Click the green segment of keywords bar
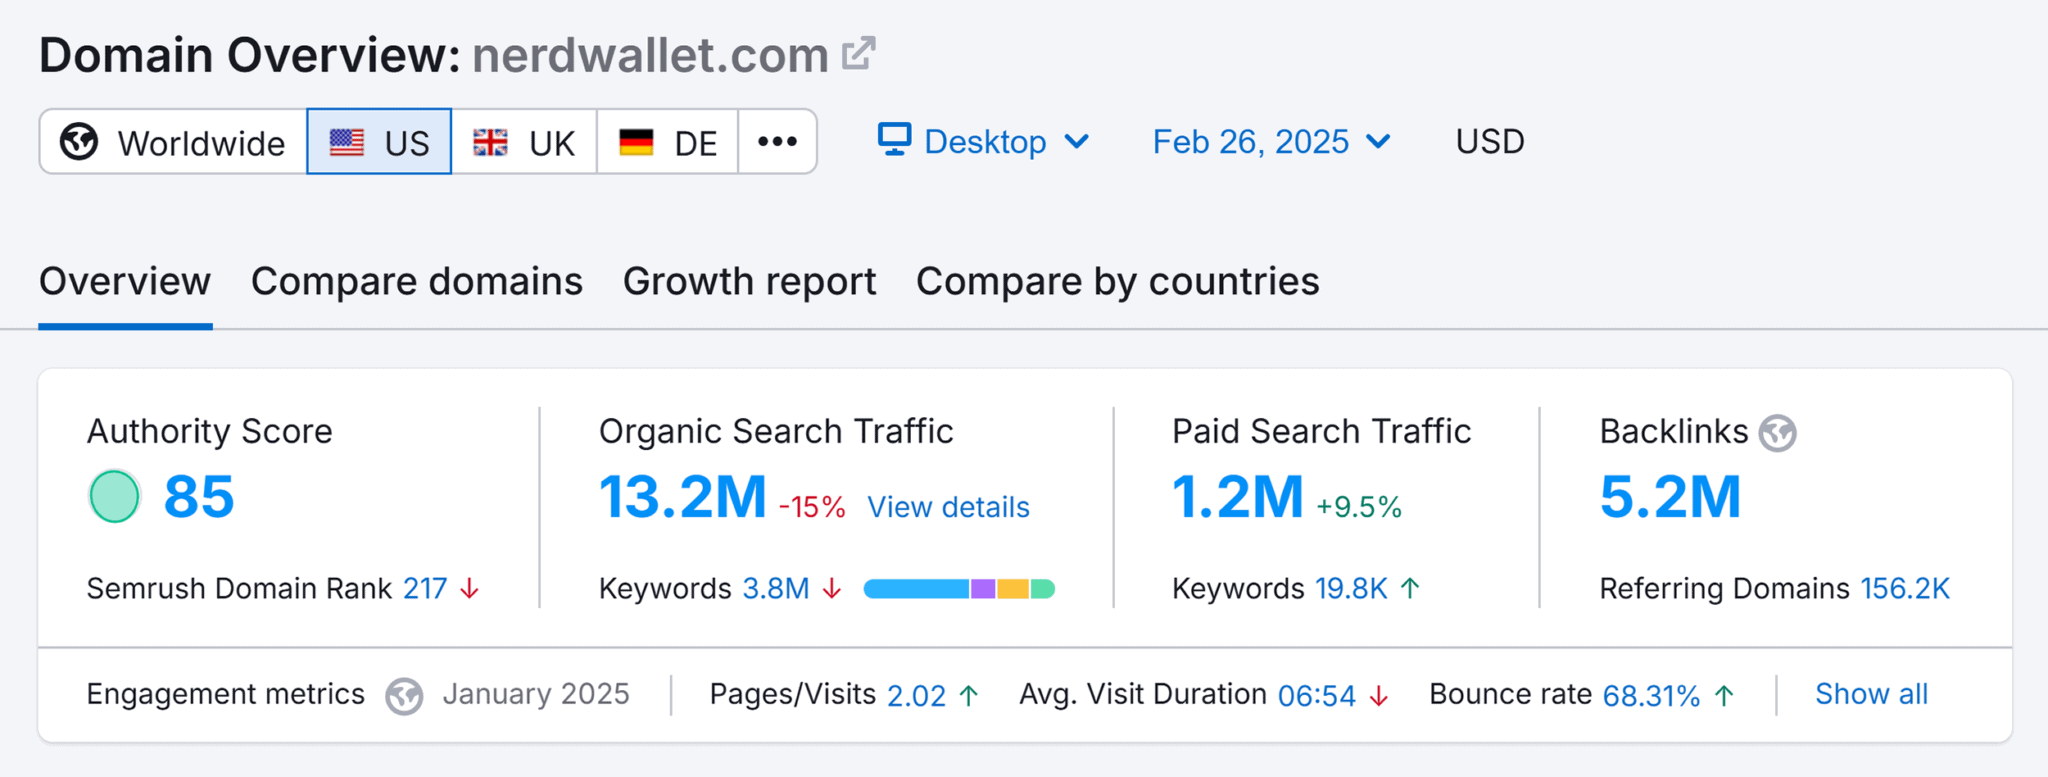Viewport: 2048px width, 777px height. 1042,589
